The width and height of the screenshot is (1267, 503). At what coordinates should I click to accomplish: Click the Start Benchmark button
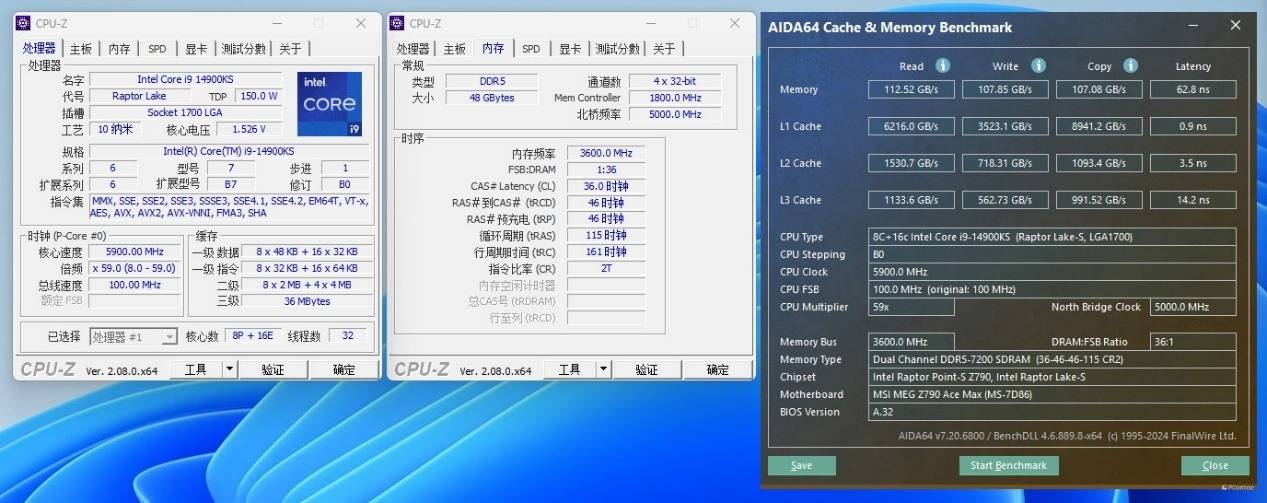point(1008,465)
